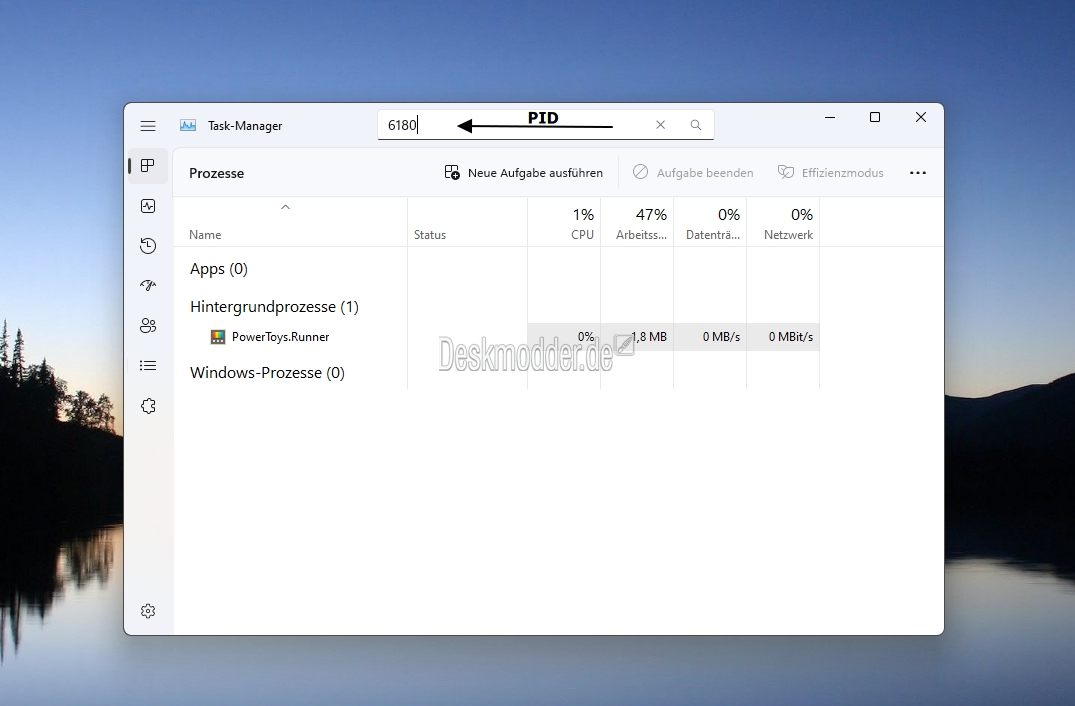Clear the search box with X
Viewport: 1075px width, 706px height.
click(660, 125)
